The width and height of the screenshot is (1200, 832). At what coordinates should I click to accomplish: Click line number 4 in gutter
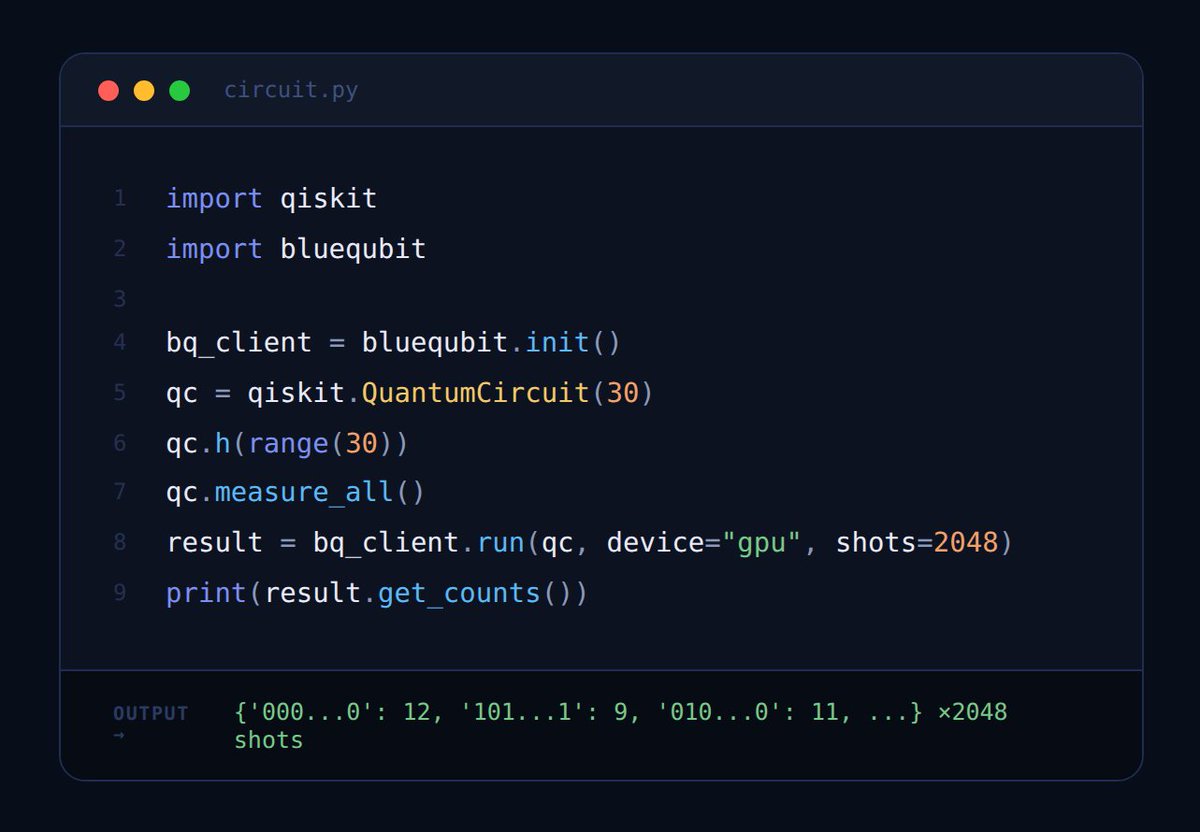click(120, 343)
